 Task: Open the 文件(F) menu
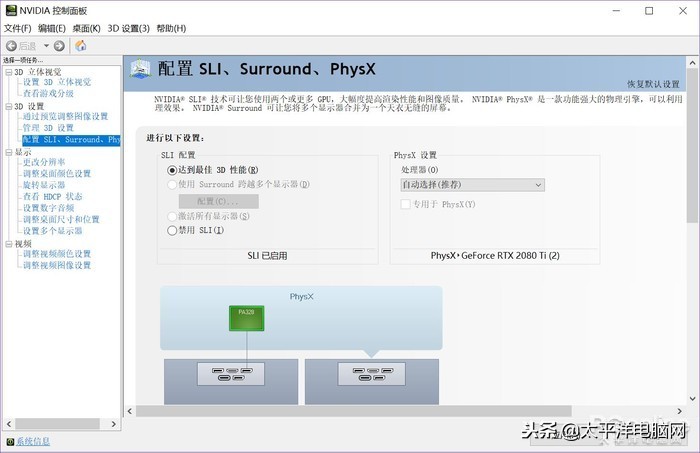point(18,28)
